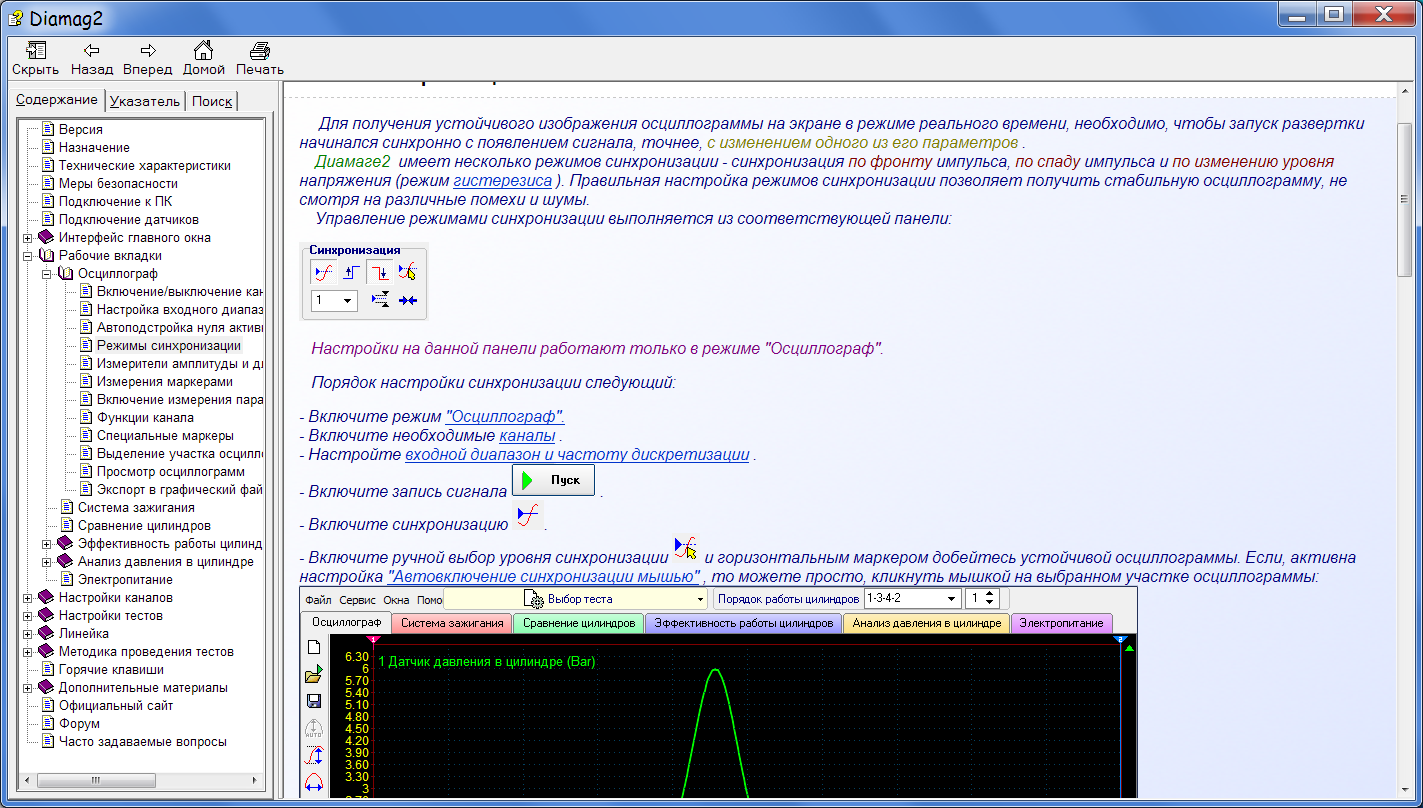Expand Методика проведения тестов node
This screenshot has height=808, width=1423.
click(x=28, y=652)
